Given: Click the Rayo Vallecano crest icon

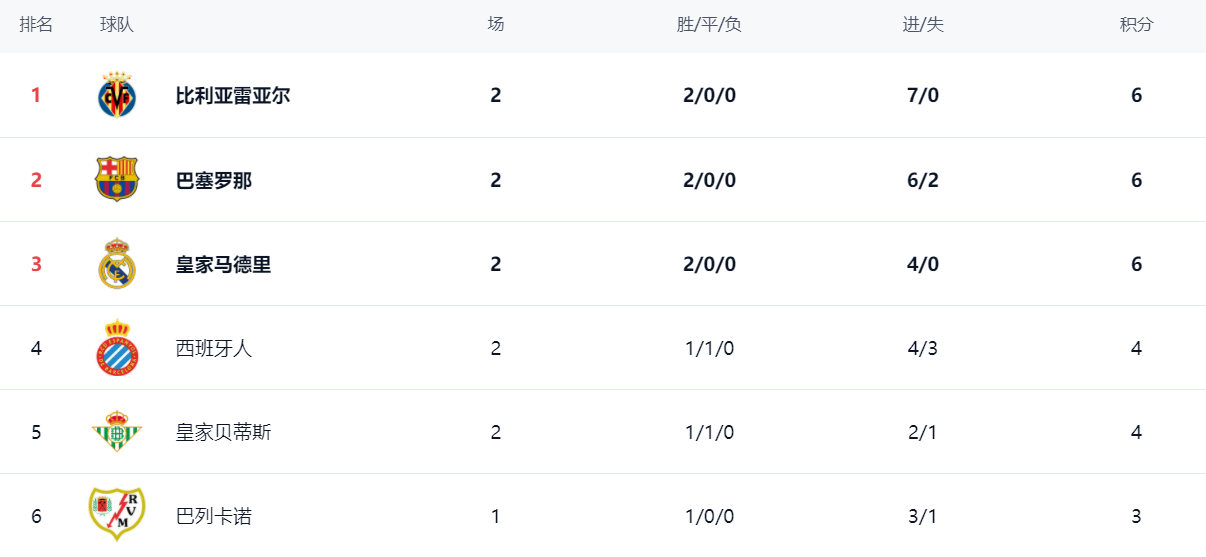Looking at the screenshot, I should pos(117,514).
